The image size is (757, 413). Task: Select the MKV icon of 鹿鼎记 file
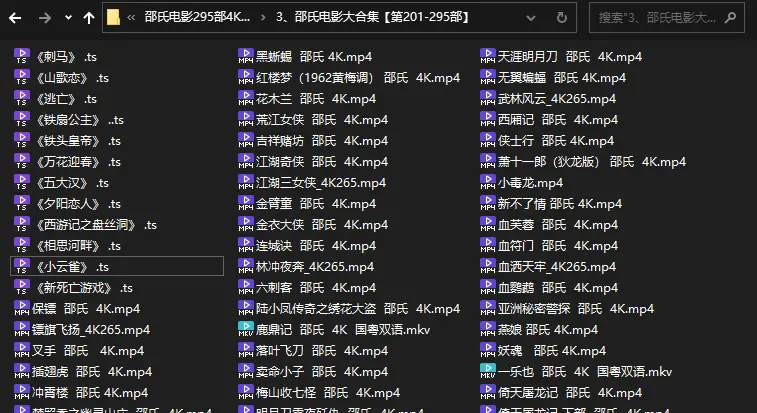(246, 329)
